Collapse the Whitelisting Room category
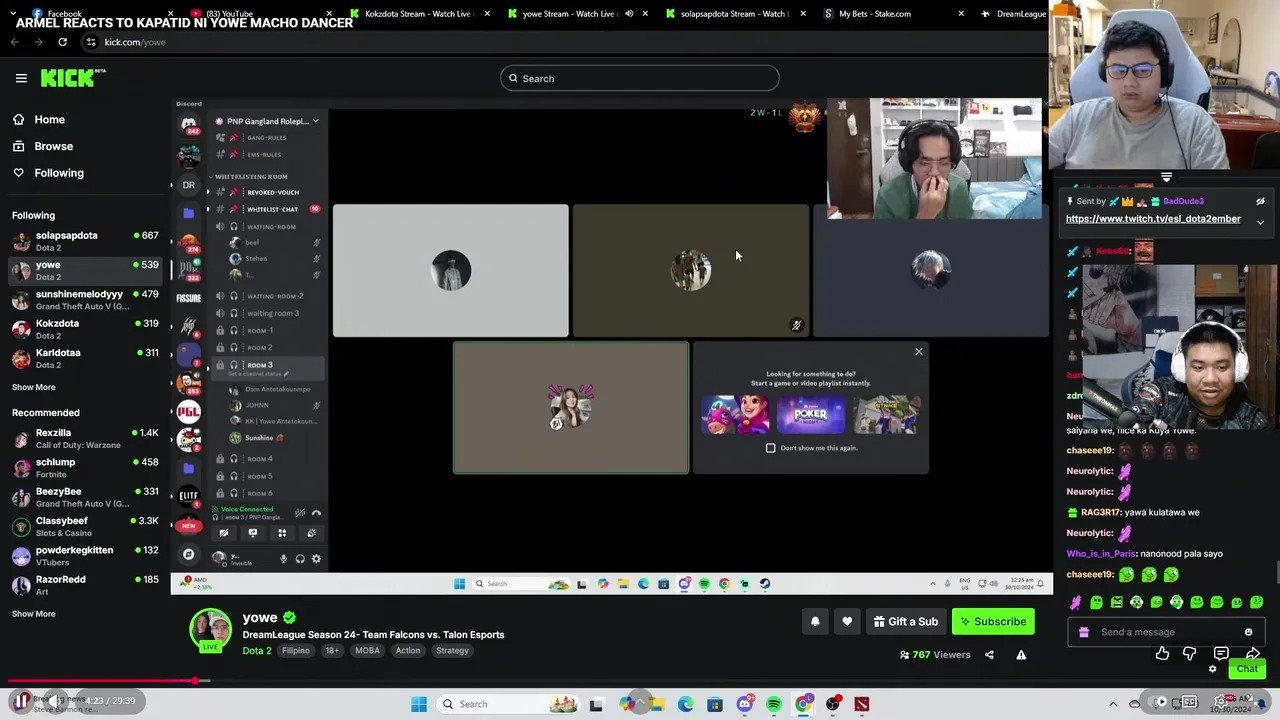 coord(250,176)
